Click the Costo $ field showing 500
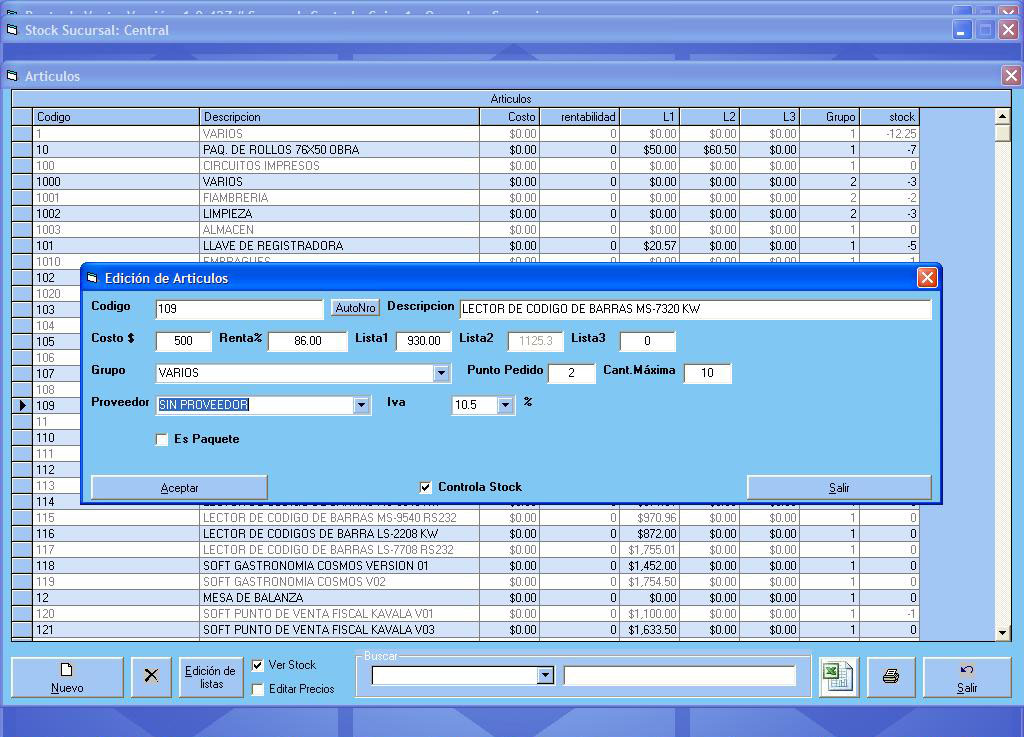The image size is (1024, 737). point(184,341)
